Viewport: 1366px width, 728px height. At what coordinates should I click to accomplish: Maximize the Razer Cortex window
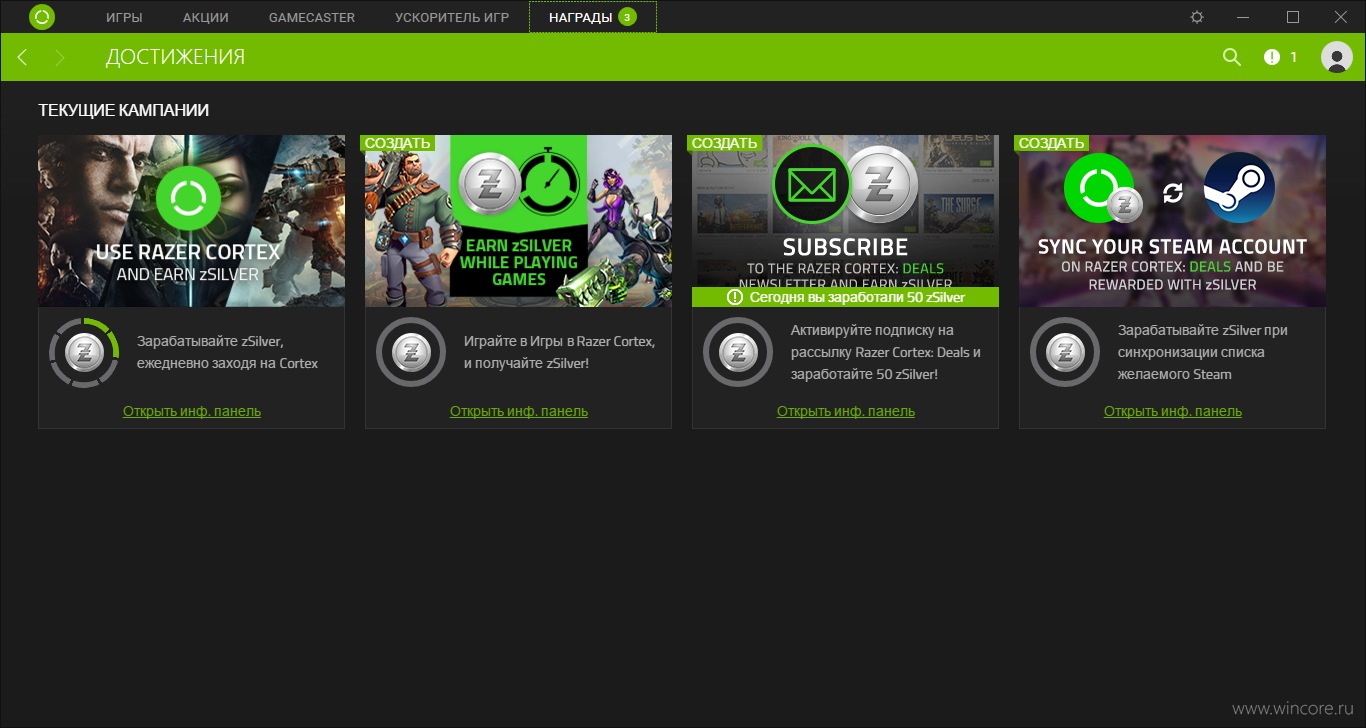(x=1293, y=17)
